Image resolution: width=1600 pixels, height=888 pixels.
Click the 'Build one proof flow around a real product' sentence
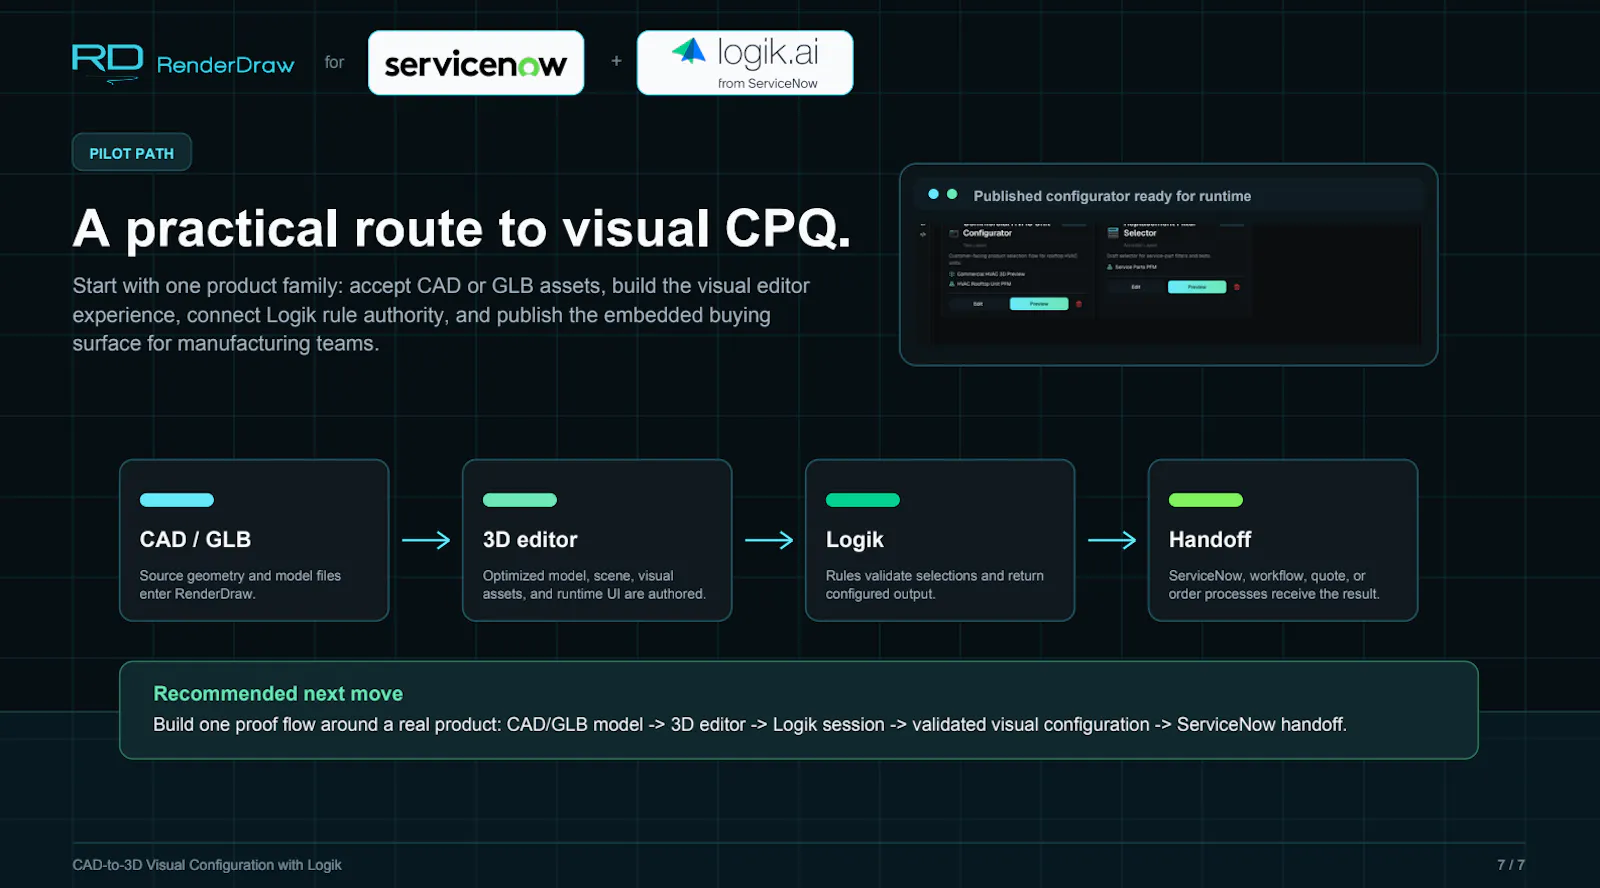pos(750,724)
